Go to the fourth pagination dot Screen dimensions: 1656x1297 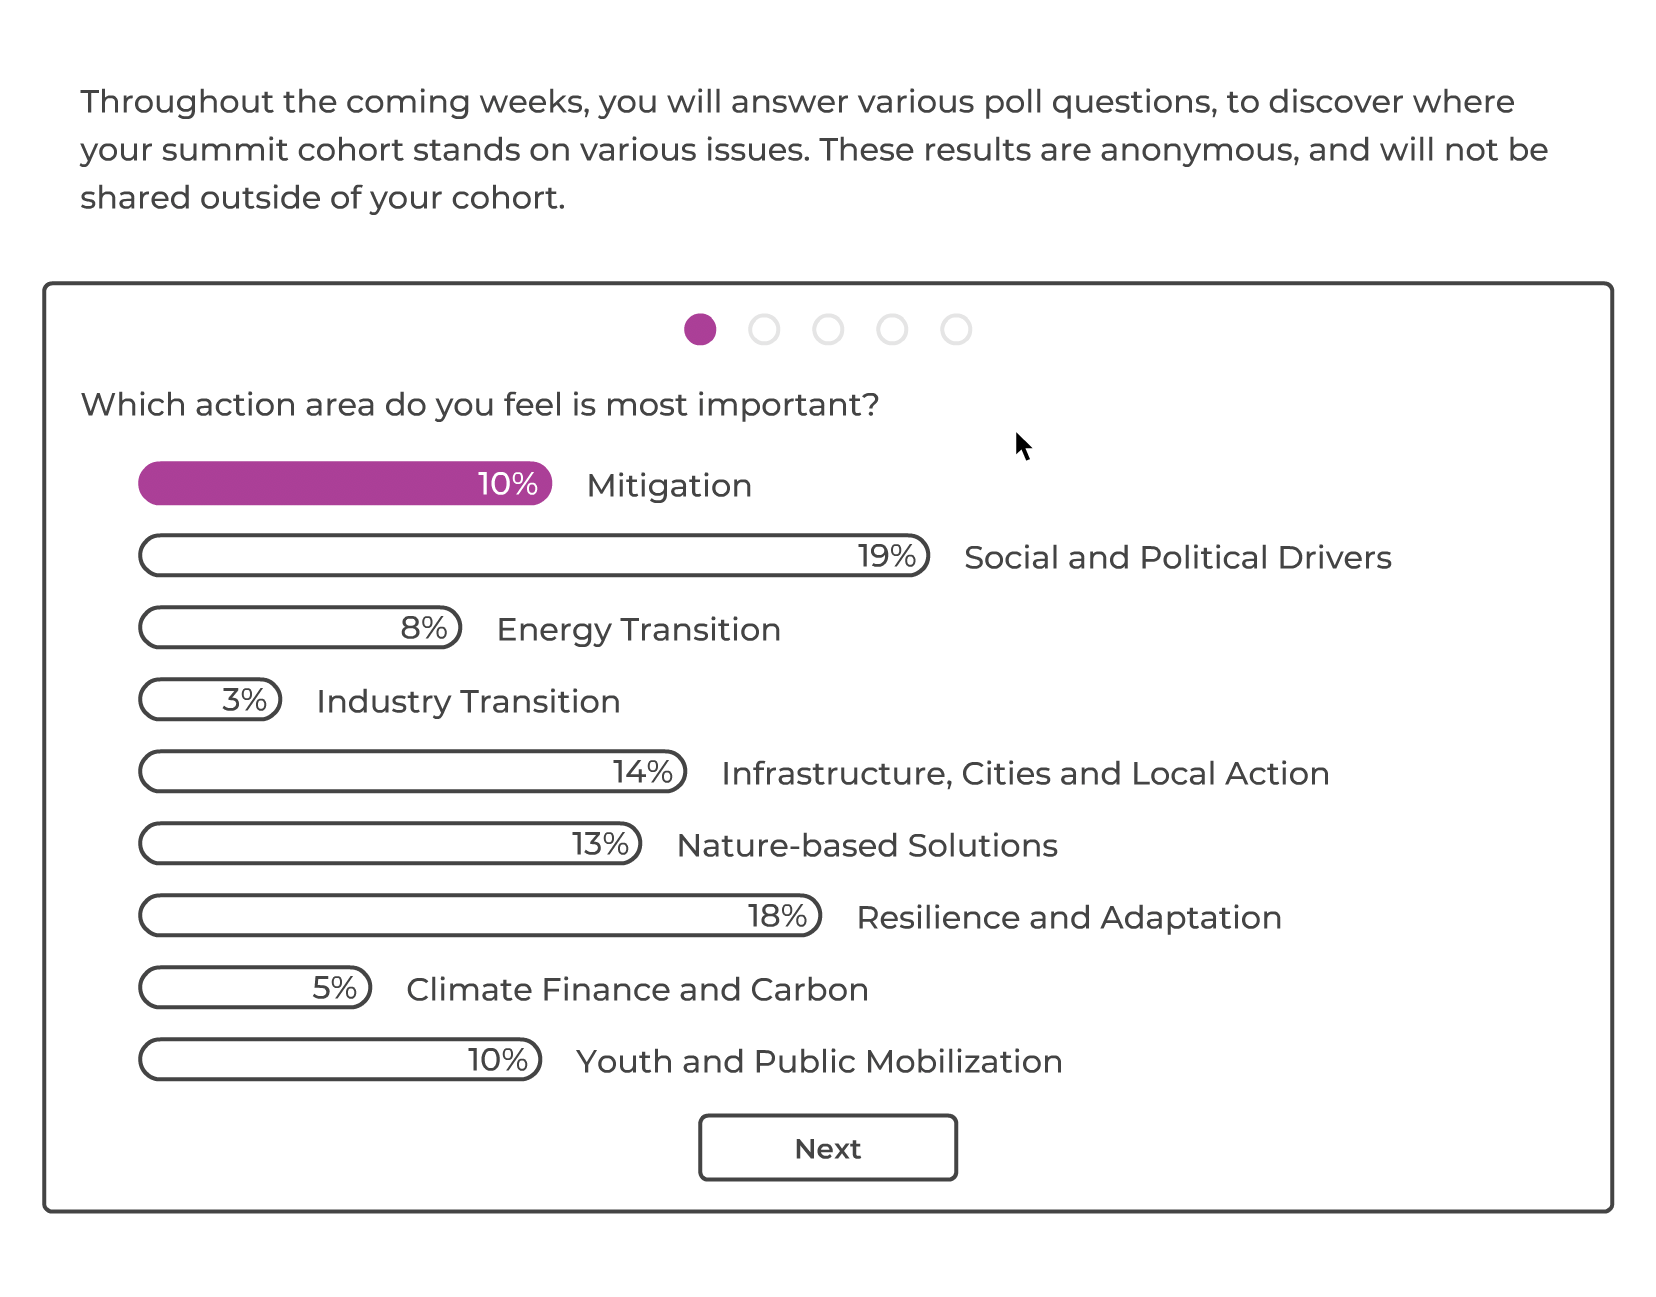892,329
